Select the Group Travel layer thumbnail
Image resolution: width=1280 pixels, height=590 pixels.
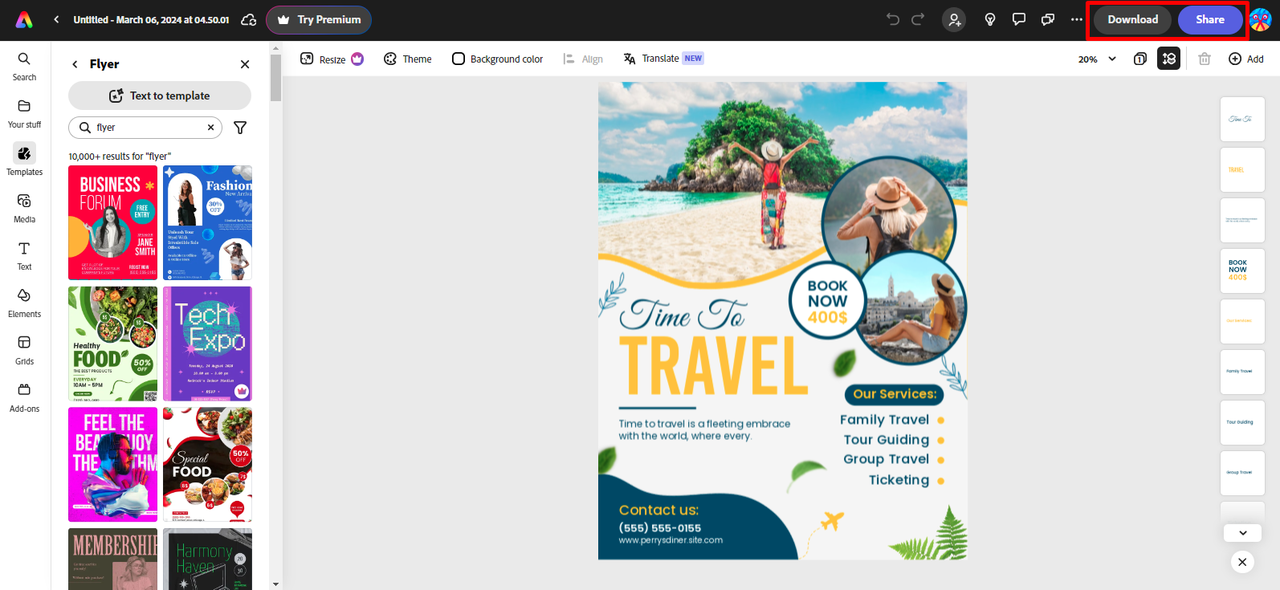tap(1242, 472)
